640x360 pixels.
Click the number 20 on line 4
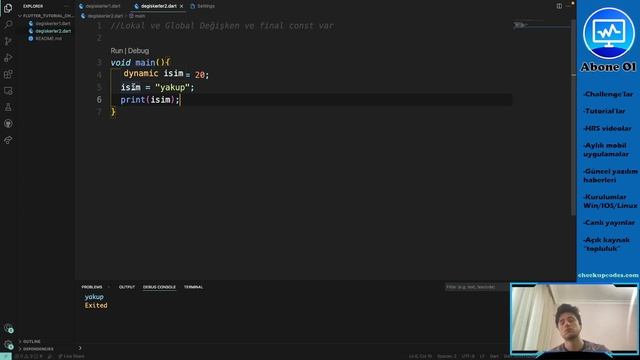(200, 75)
